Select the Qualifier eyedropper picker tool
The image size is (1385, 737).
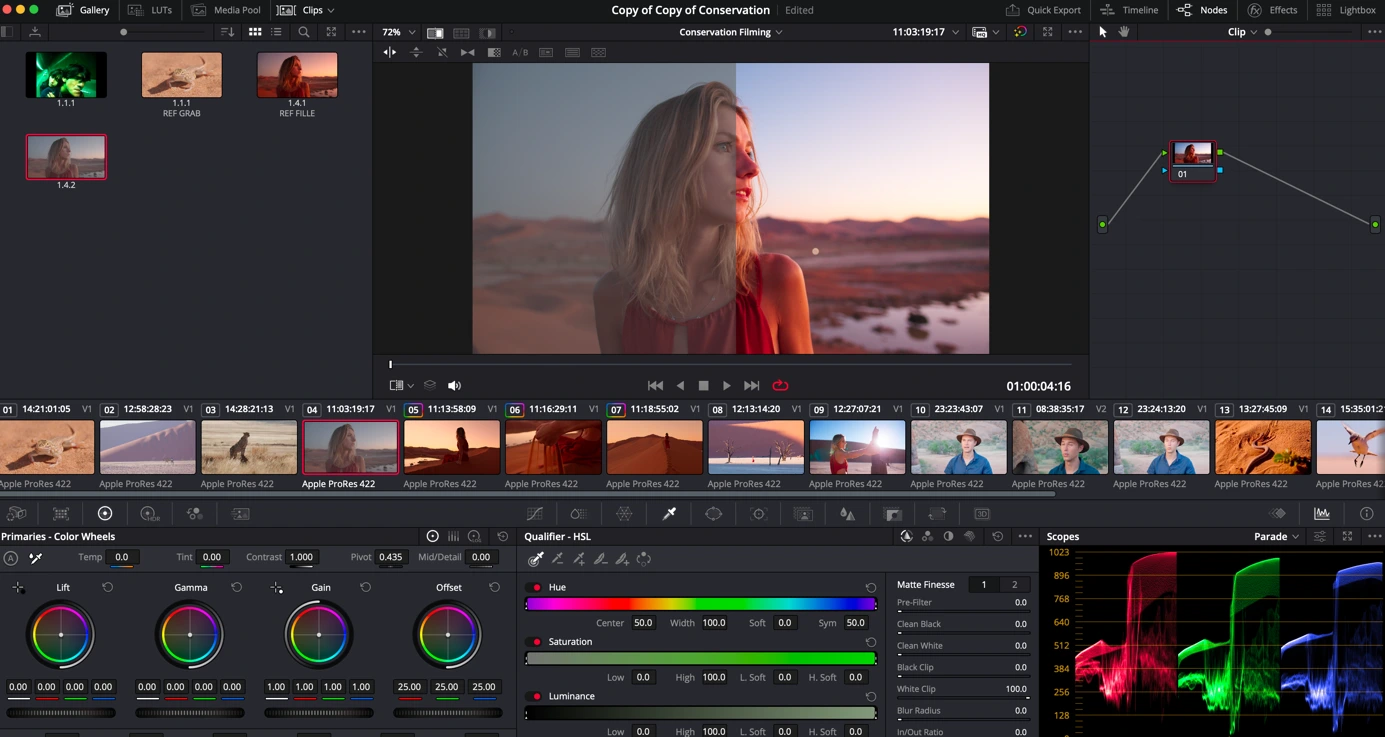[535, 559]
